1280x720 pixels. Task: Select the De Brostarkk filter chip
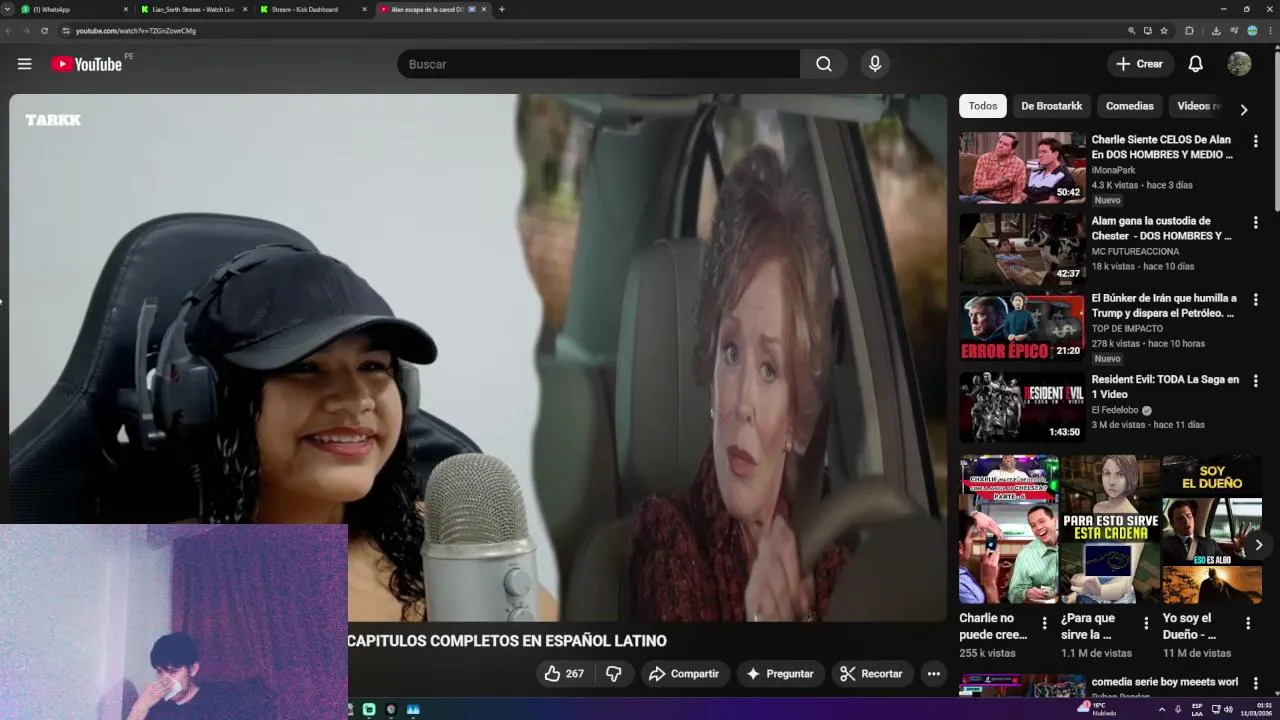(x=1051, y=106)
